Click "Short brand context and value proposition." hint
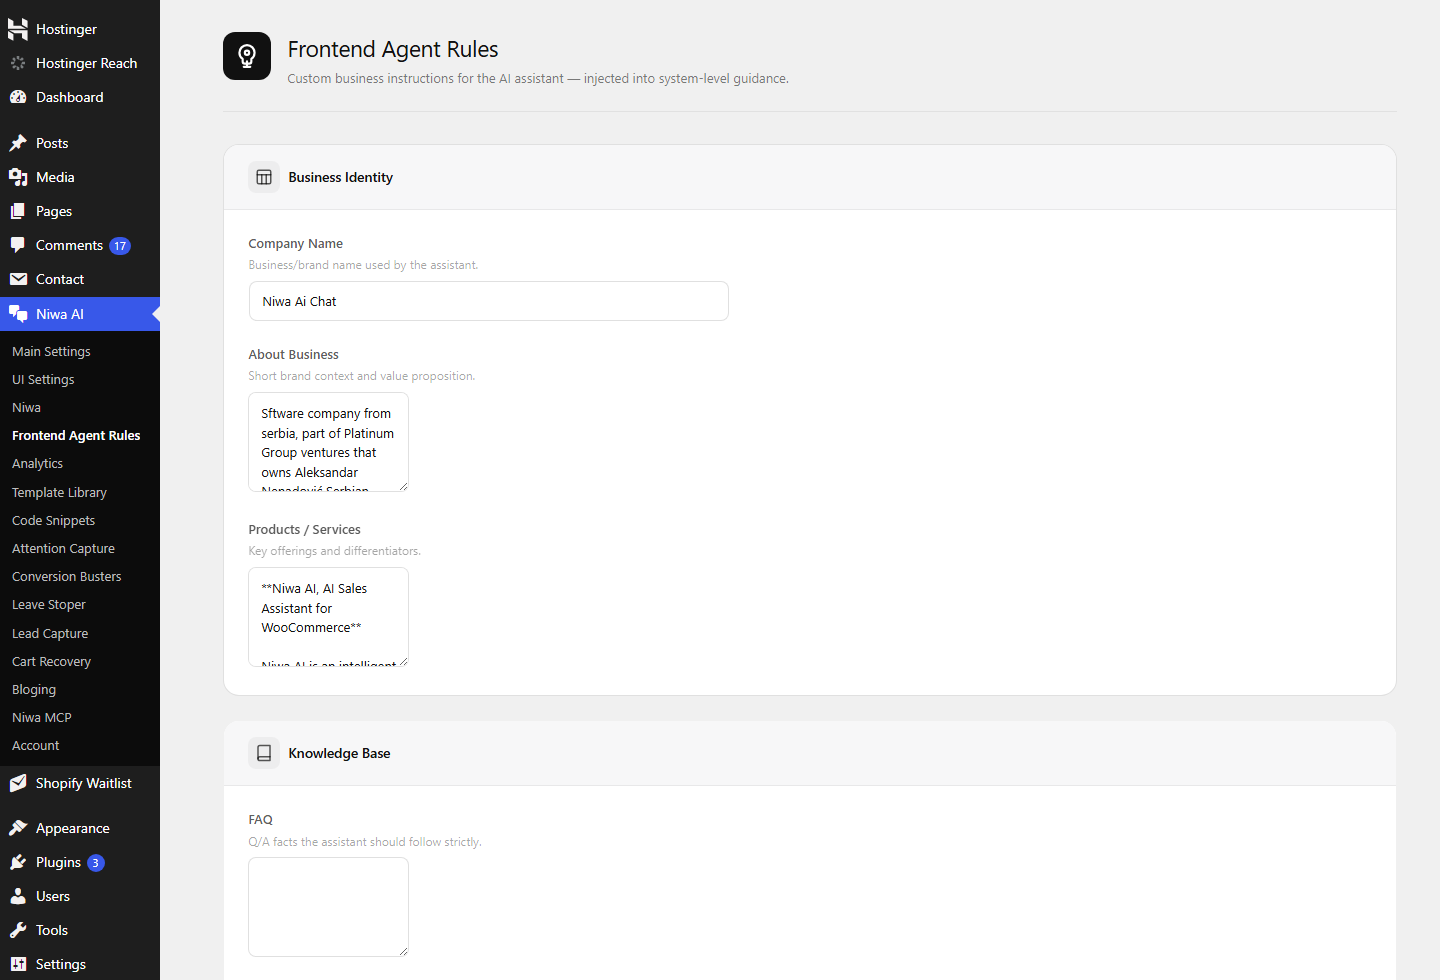Viewport: 1440px width, 980px height. [361, 376]
